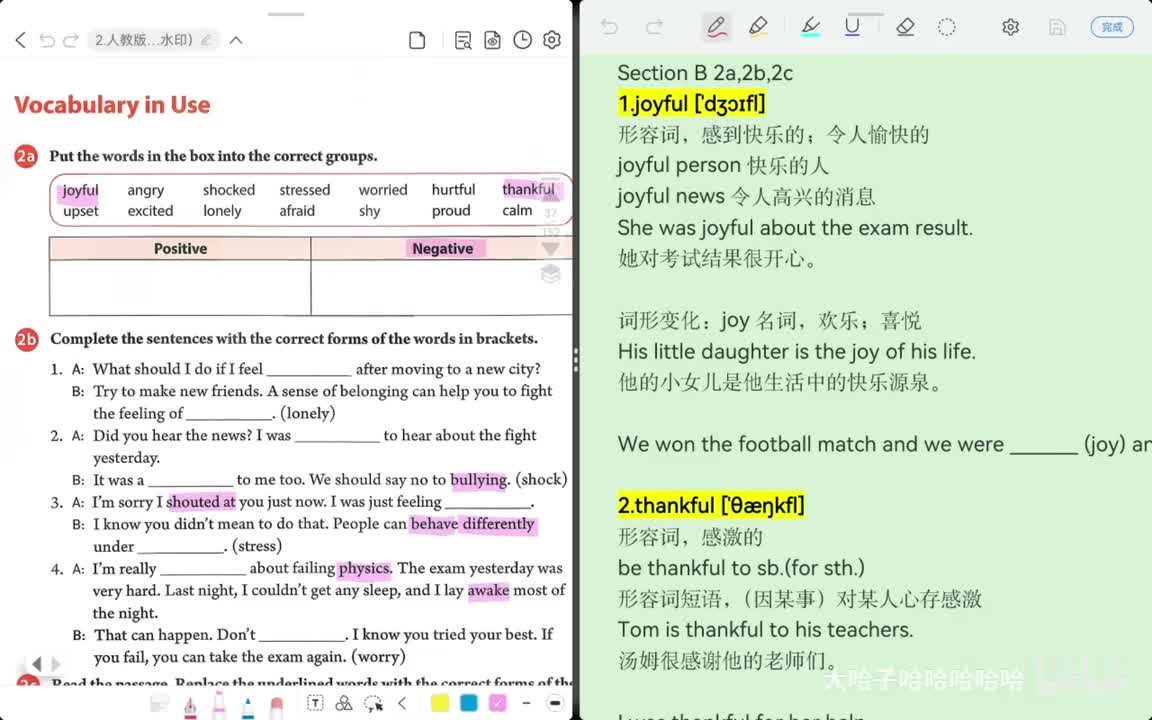Image resolution: width=1152 pixels, height=720 pixels.
Task: Click the highlighted phrase 'shouted at'
Action: [201, 502]
